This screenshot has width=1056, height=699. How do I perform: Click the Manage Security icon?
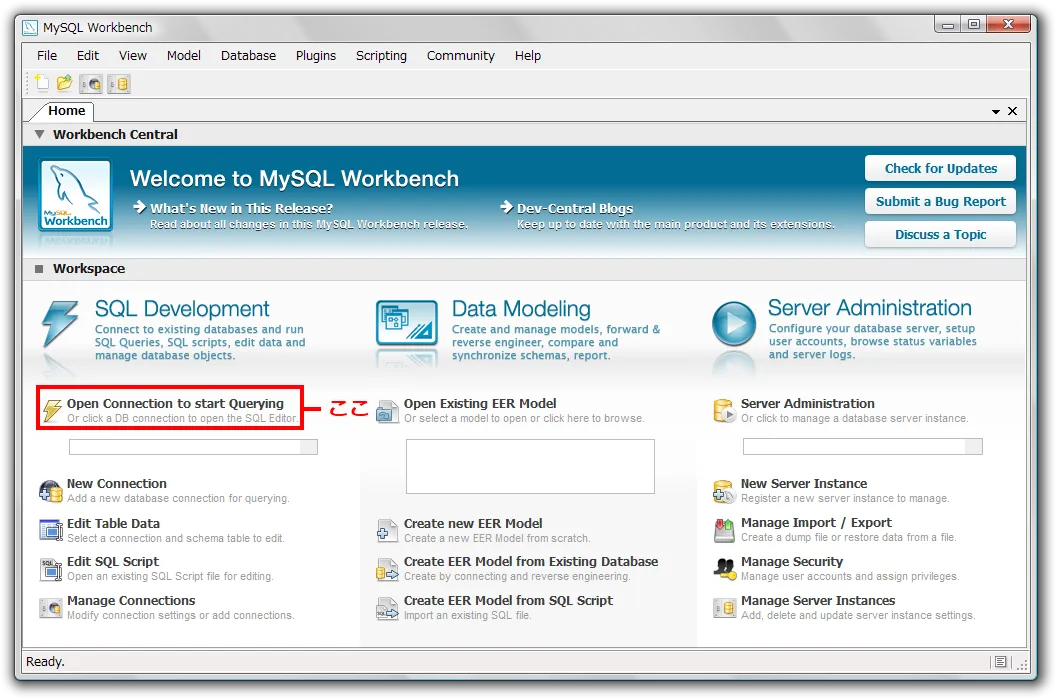tap(724, 569)
